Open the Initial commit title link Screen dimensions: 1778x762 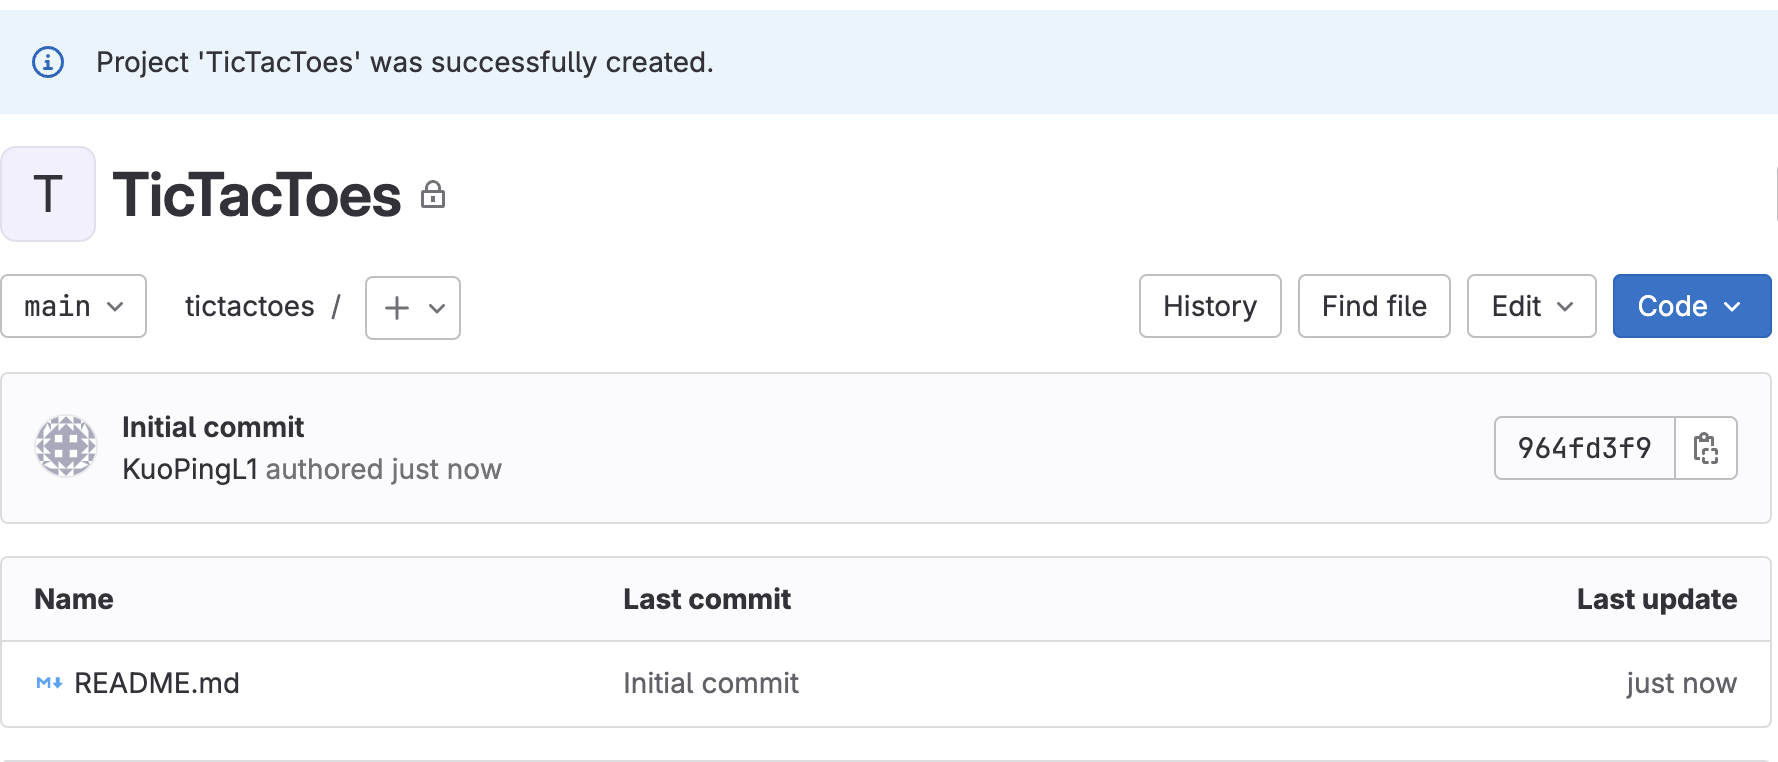tap(213, 427)
